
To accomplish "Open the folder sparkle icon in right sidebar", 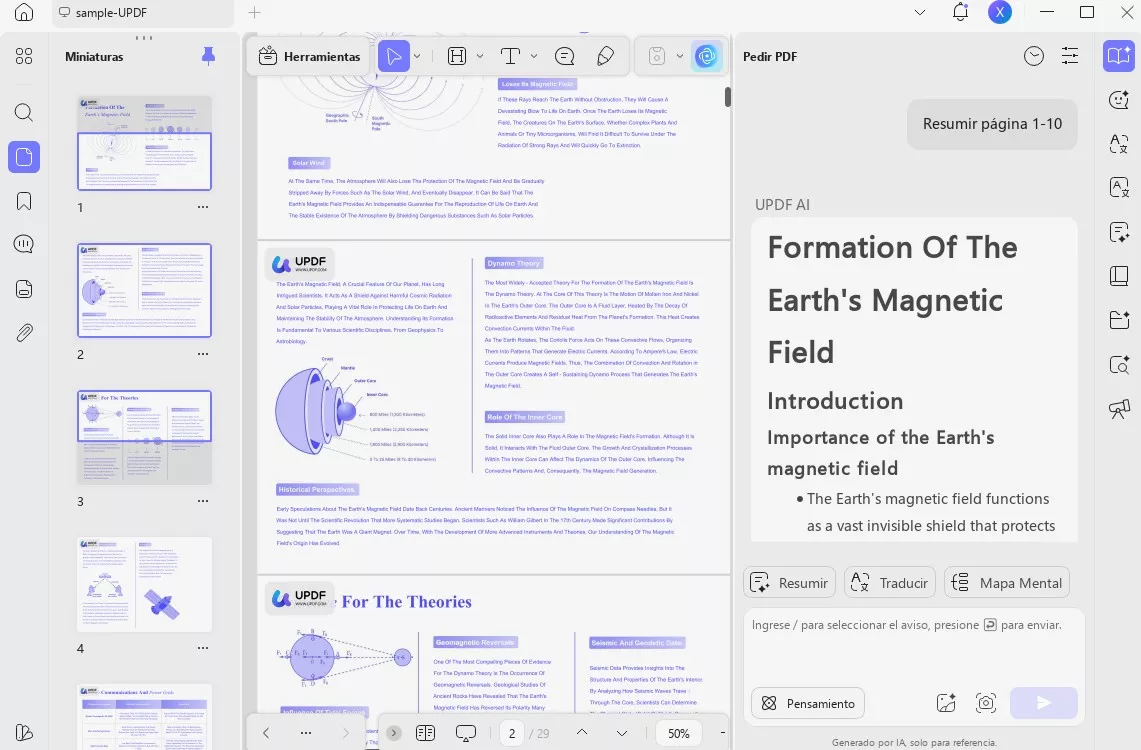I will click(x=1119, y=320).
